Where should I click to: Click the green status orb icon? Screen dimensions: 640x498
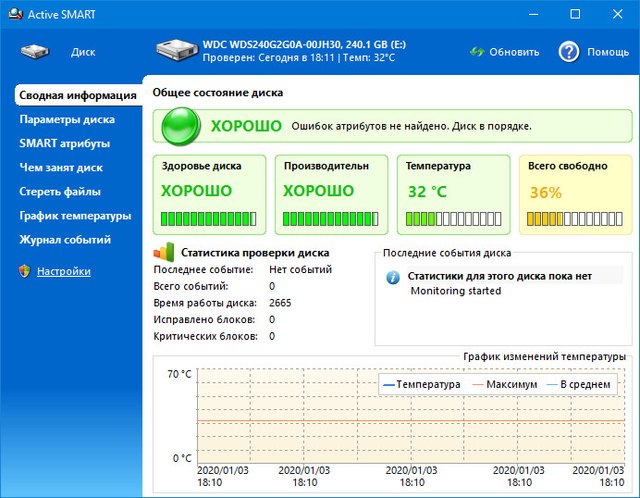point(180,127)
